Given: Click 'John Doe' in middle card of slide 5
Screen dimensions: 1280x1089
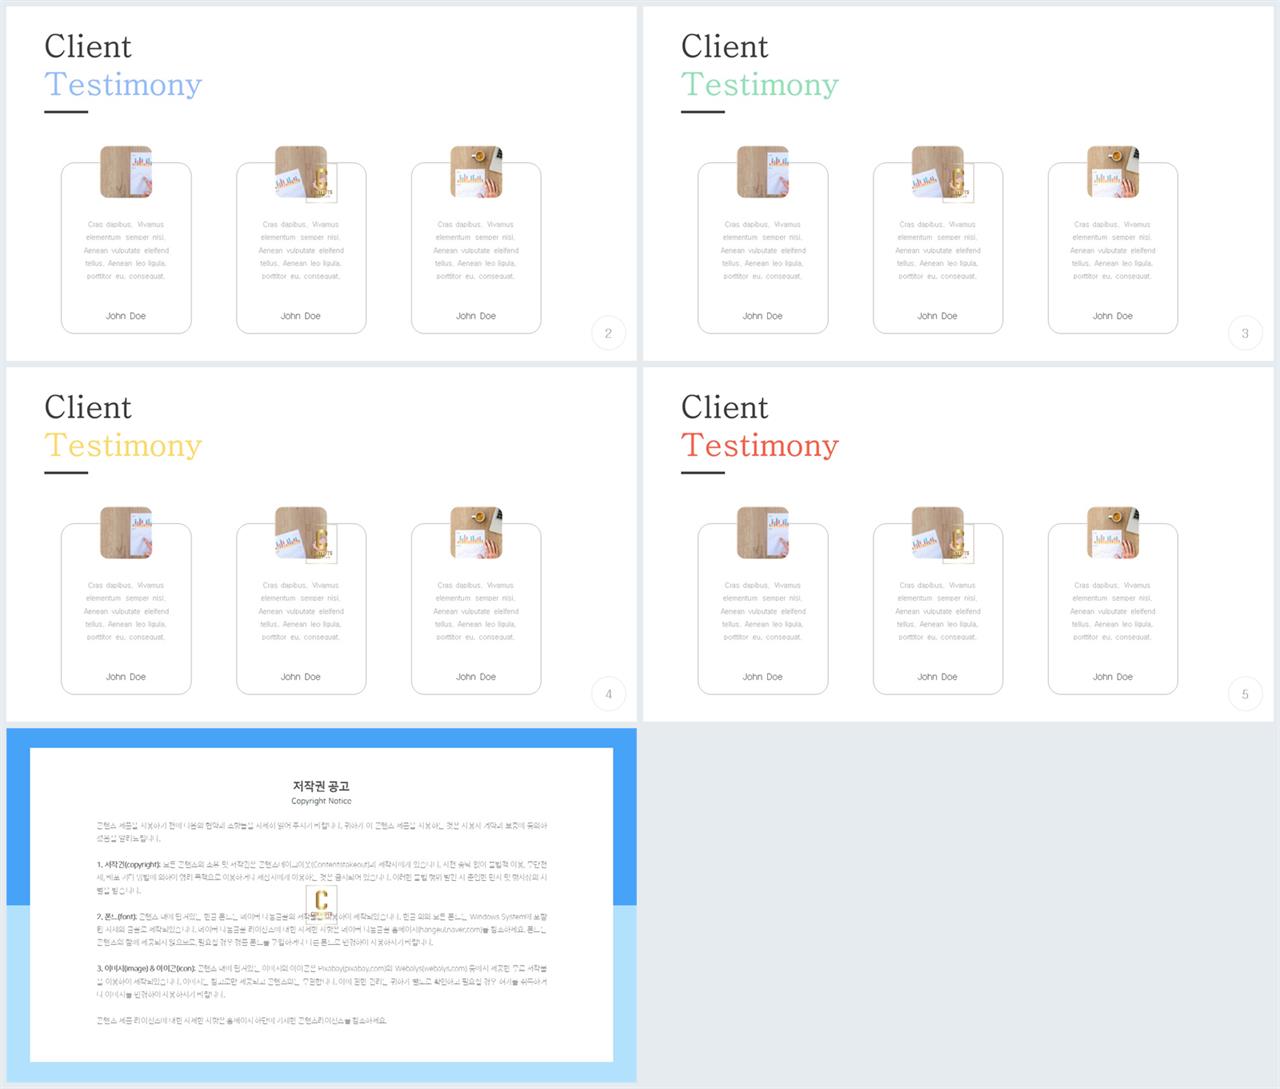Looking at the screenshot, I should (x=938, y=677).
